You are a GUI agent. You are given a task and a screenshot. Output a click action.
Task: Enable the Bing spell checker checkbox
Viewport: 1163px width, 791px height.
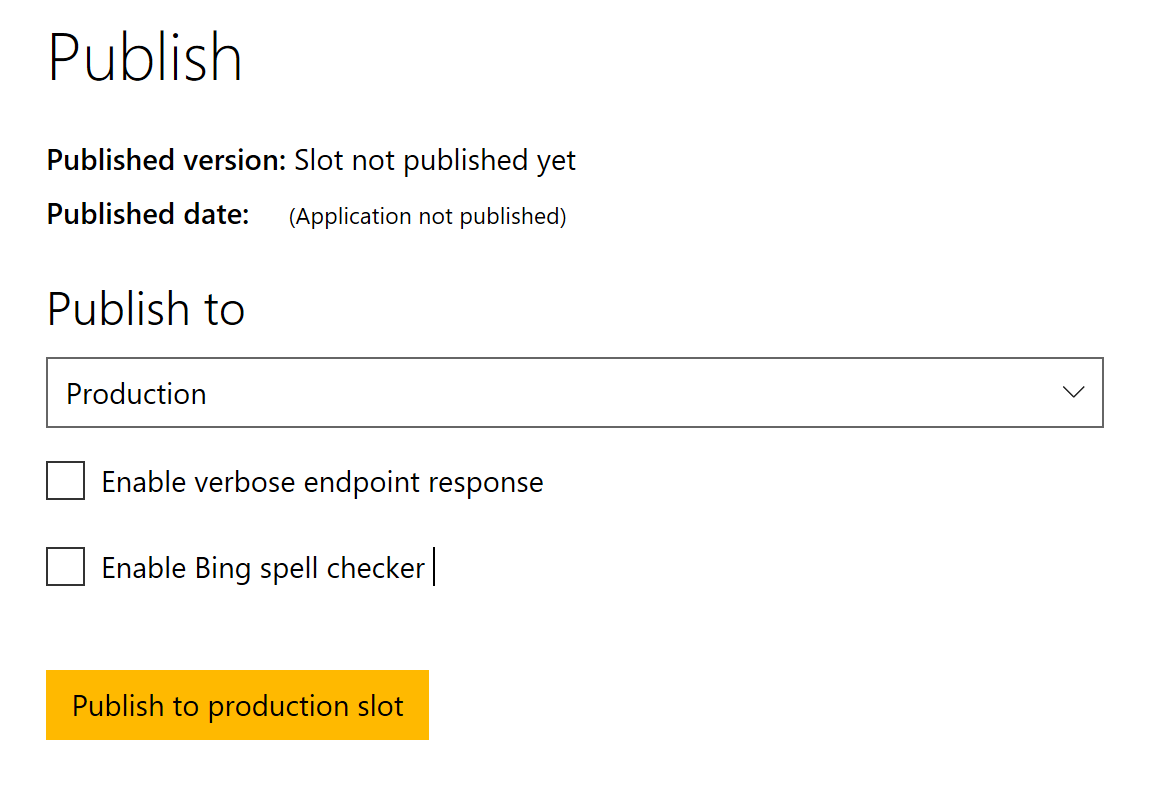66,567
